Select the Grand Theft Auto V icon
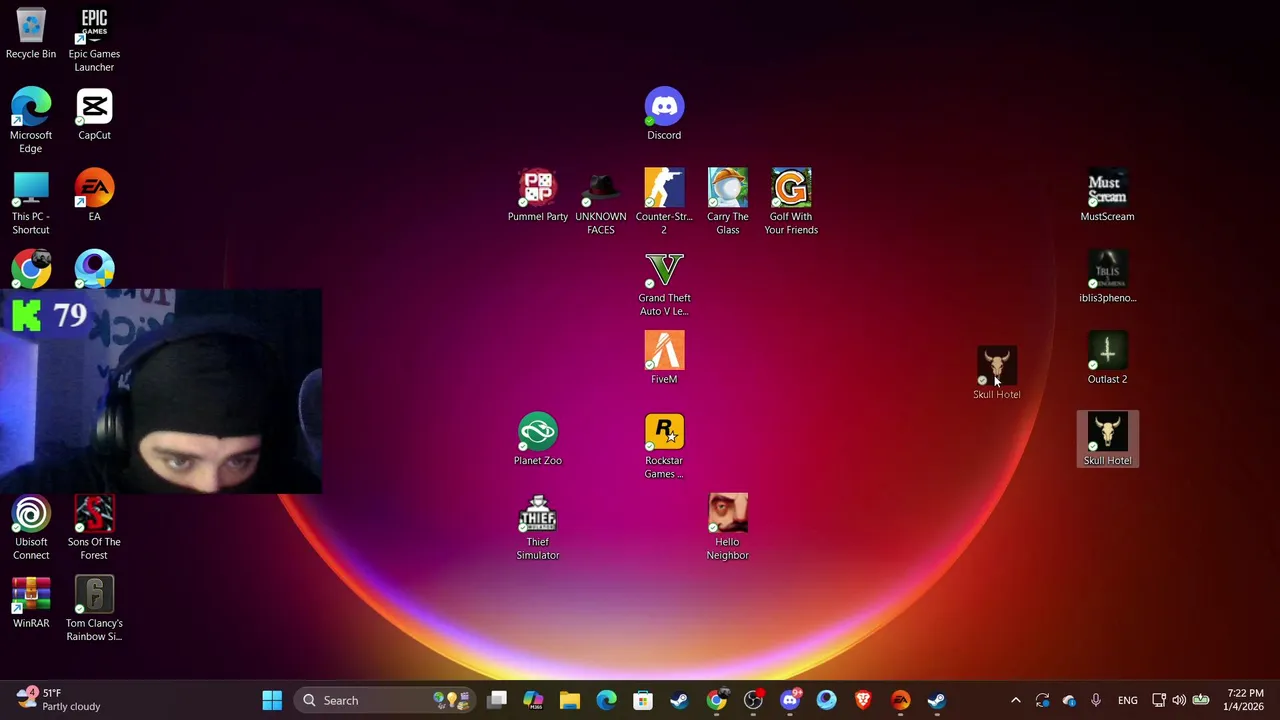 (x=664, y=283)
